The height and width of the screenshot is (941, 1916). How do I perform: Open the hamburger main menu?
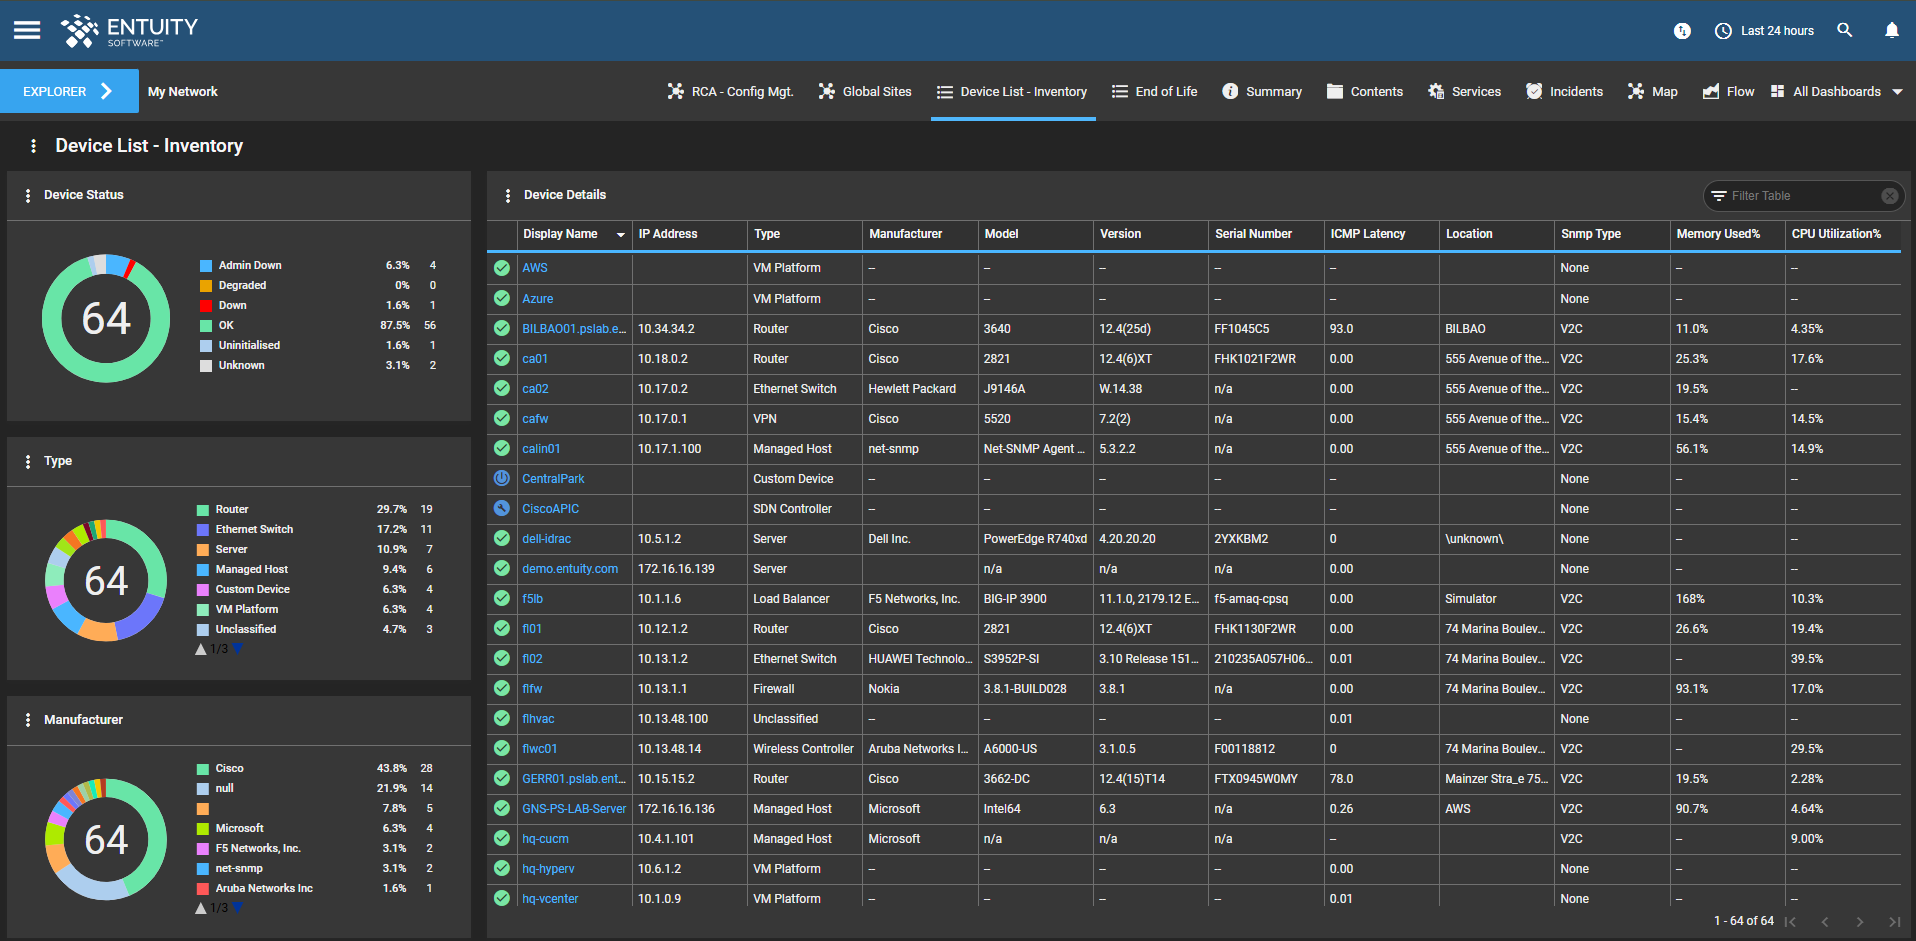click(x=27, y=30)
